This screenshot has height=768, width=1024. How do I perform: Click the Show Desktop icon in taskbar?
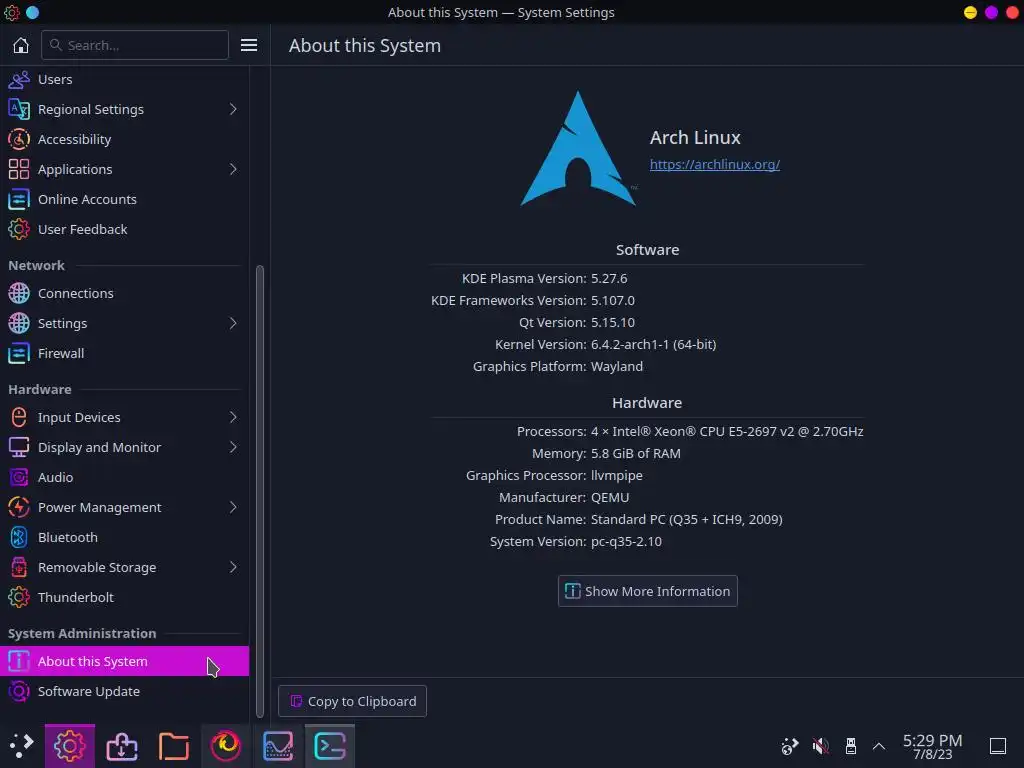pyautogui.click(x=998, y=746)
